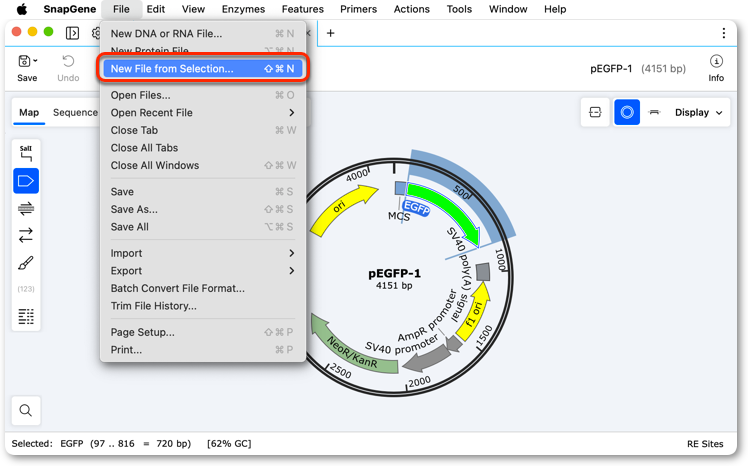Screen dimensions: 748x466
Task: Toggle the sidebar panel icon
Action: point(73,33)
